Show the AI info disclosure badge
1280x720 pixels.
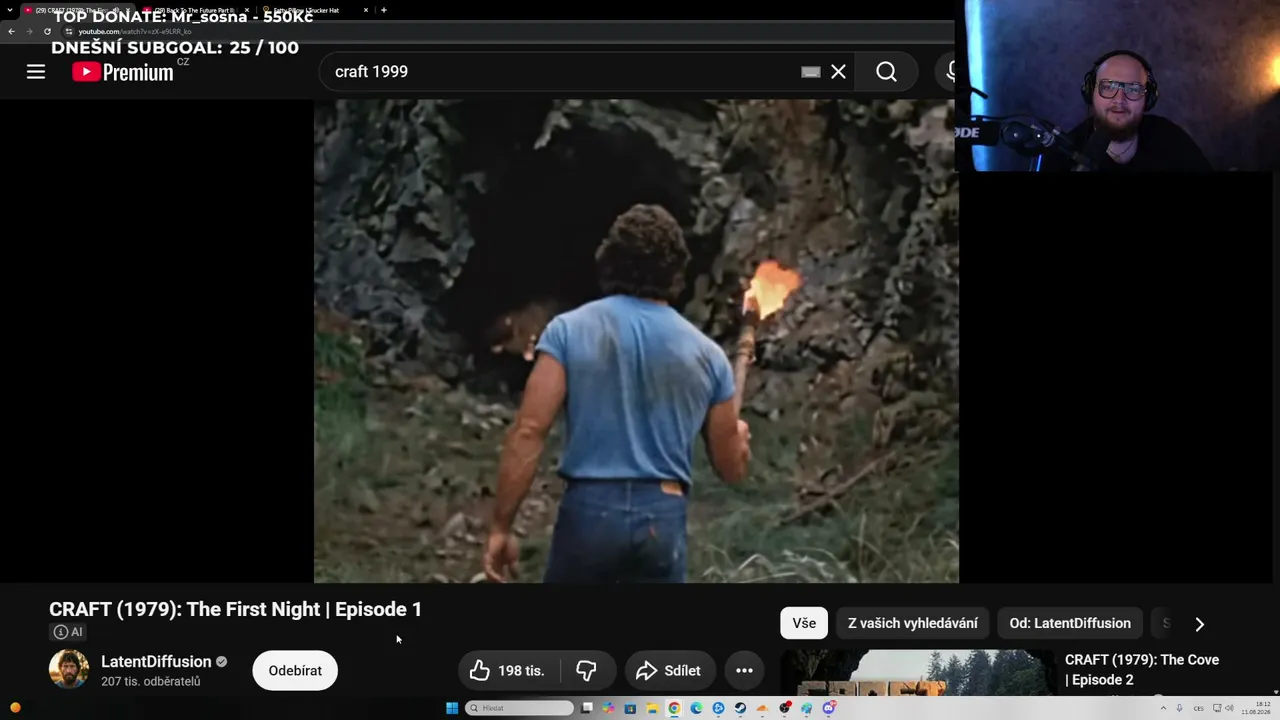pyautogui.click(x=68, y=632)
